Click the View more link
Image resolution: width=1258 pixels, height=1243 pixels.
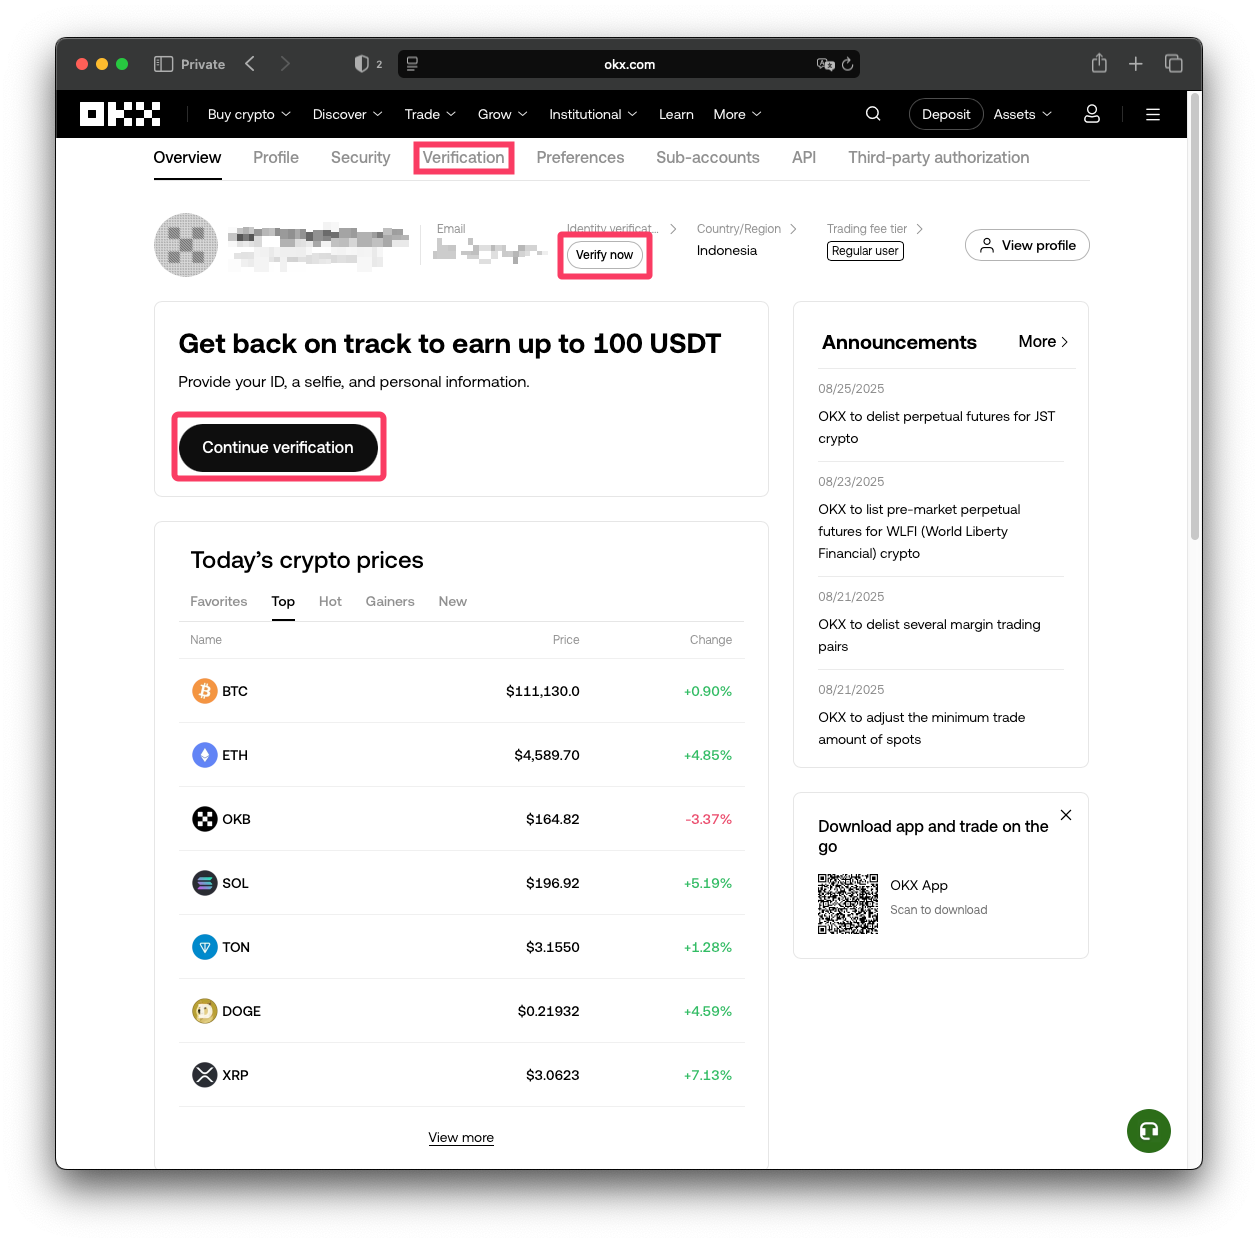click(x=461, y=1137)
